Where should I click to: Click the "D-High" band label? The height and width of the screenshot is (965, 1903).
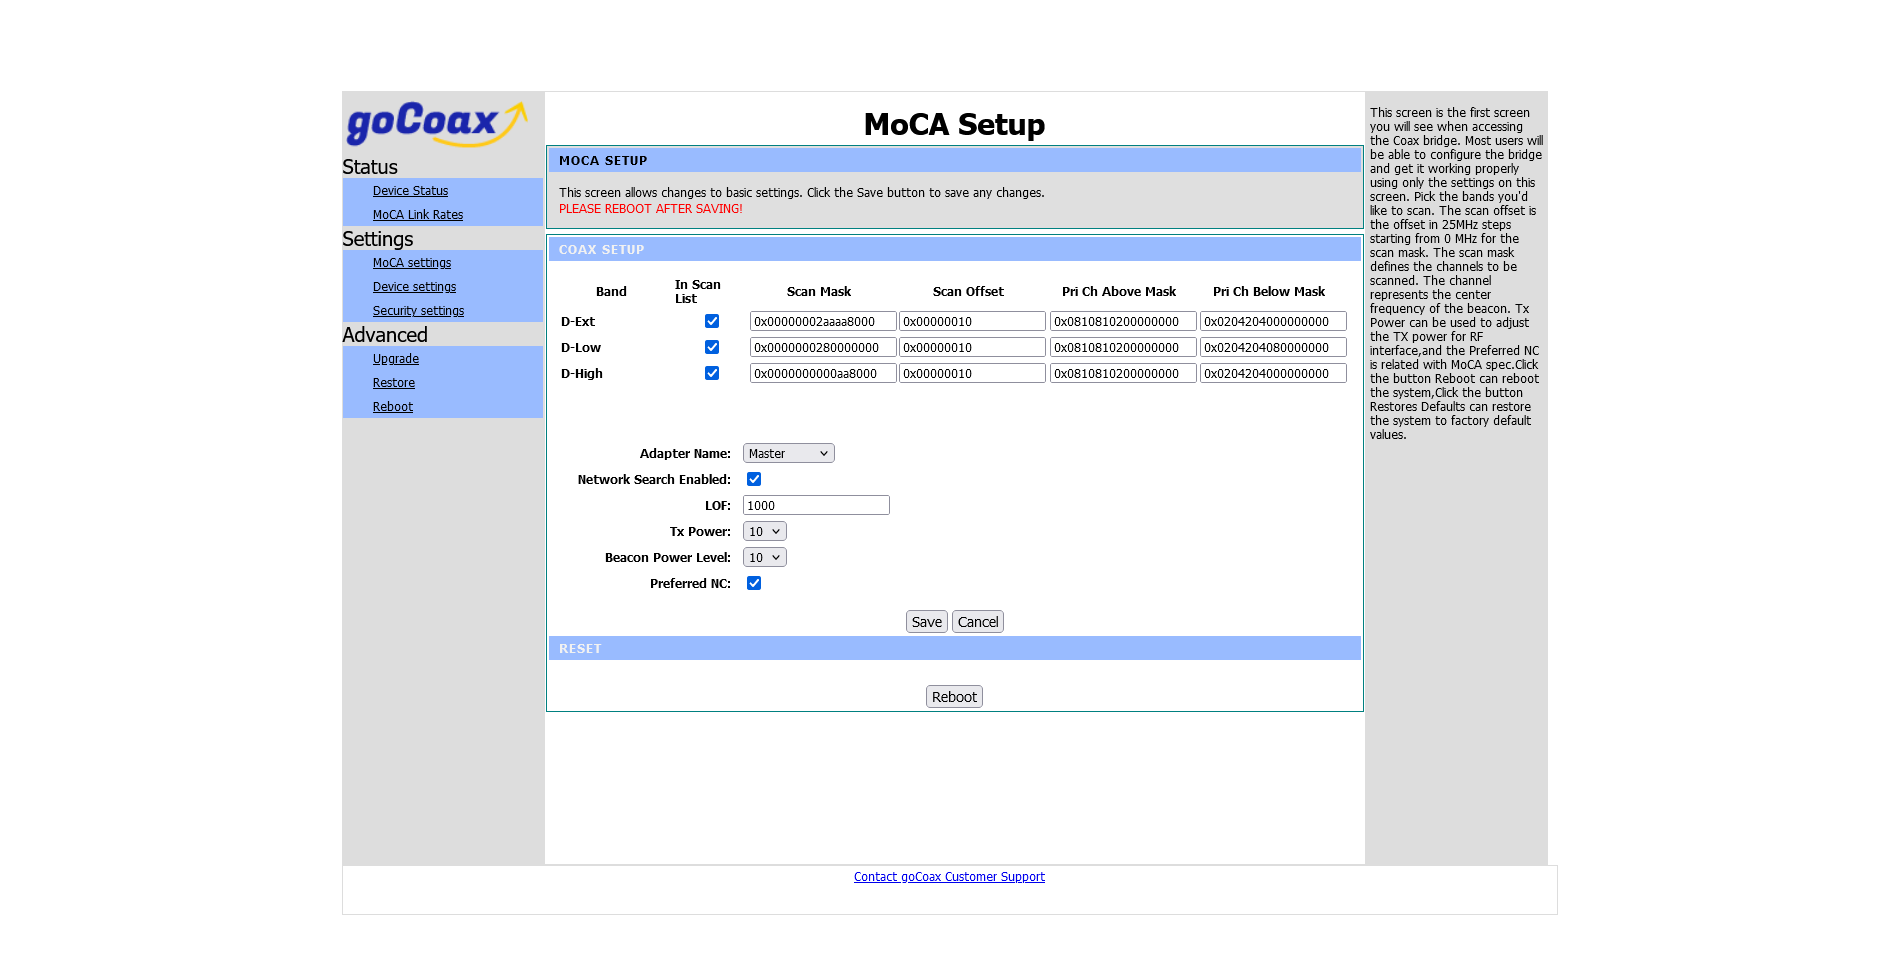(582, 374)
